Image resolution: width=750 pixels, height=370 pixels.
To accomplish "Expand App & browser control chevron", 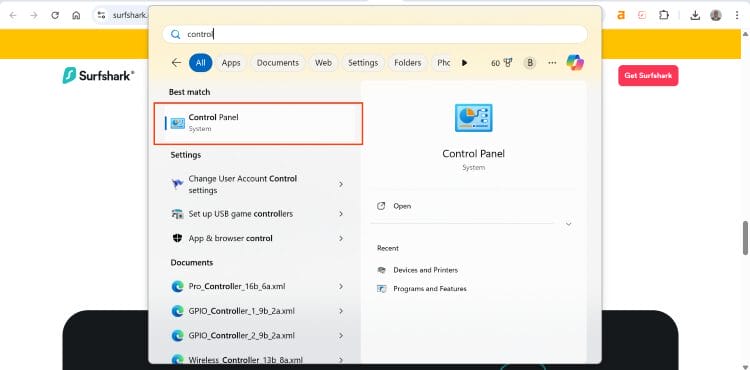I will point(341,238).
